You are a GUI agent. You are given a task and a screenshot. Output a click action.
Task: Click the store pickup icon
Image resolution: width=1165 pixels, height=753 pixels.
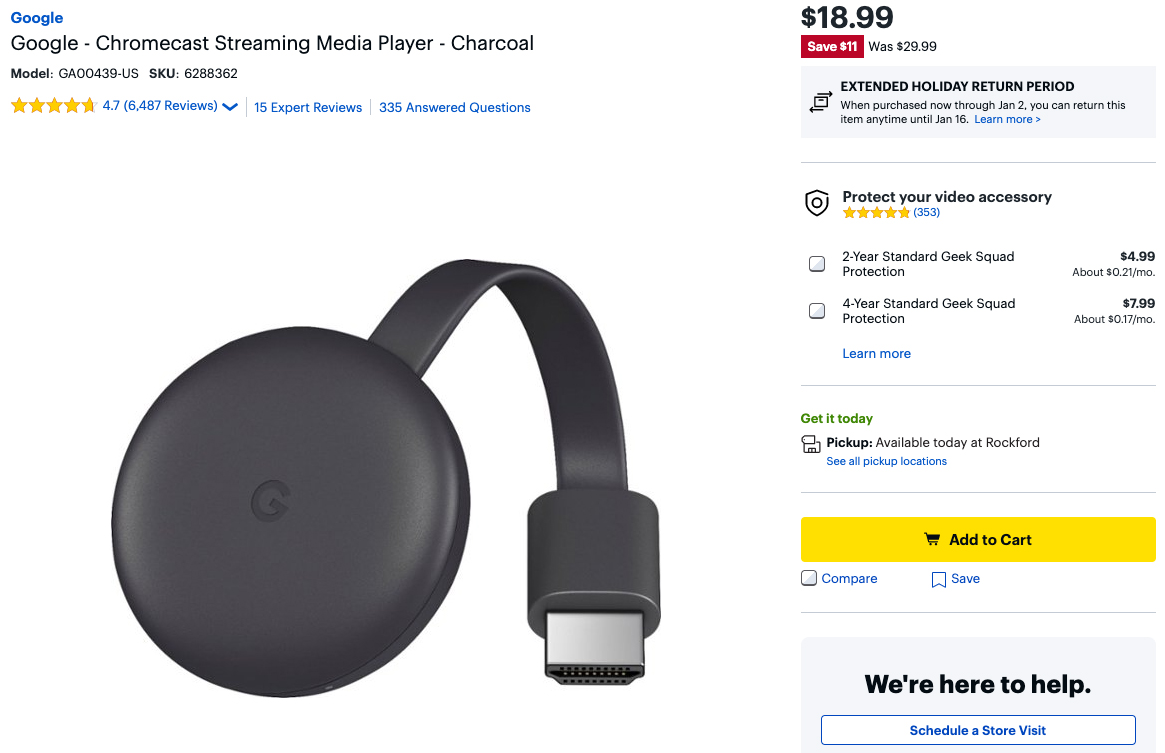tap(811, 444)
